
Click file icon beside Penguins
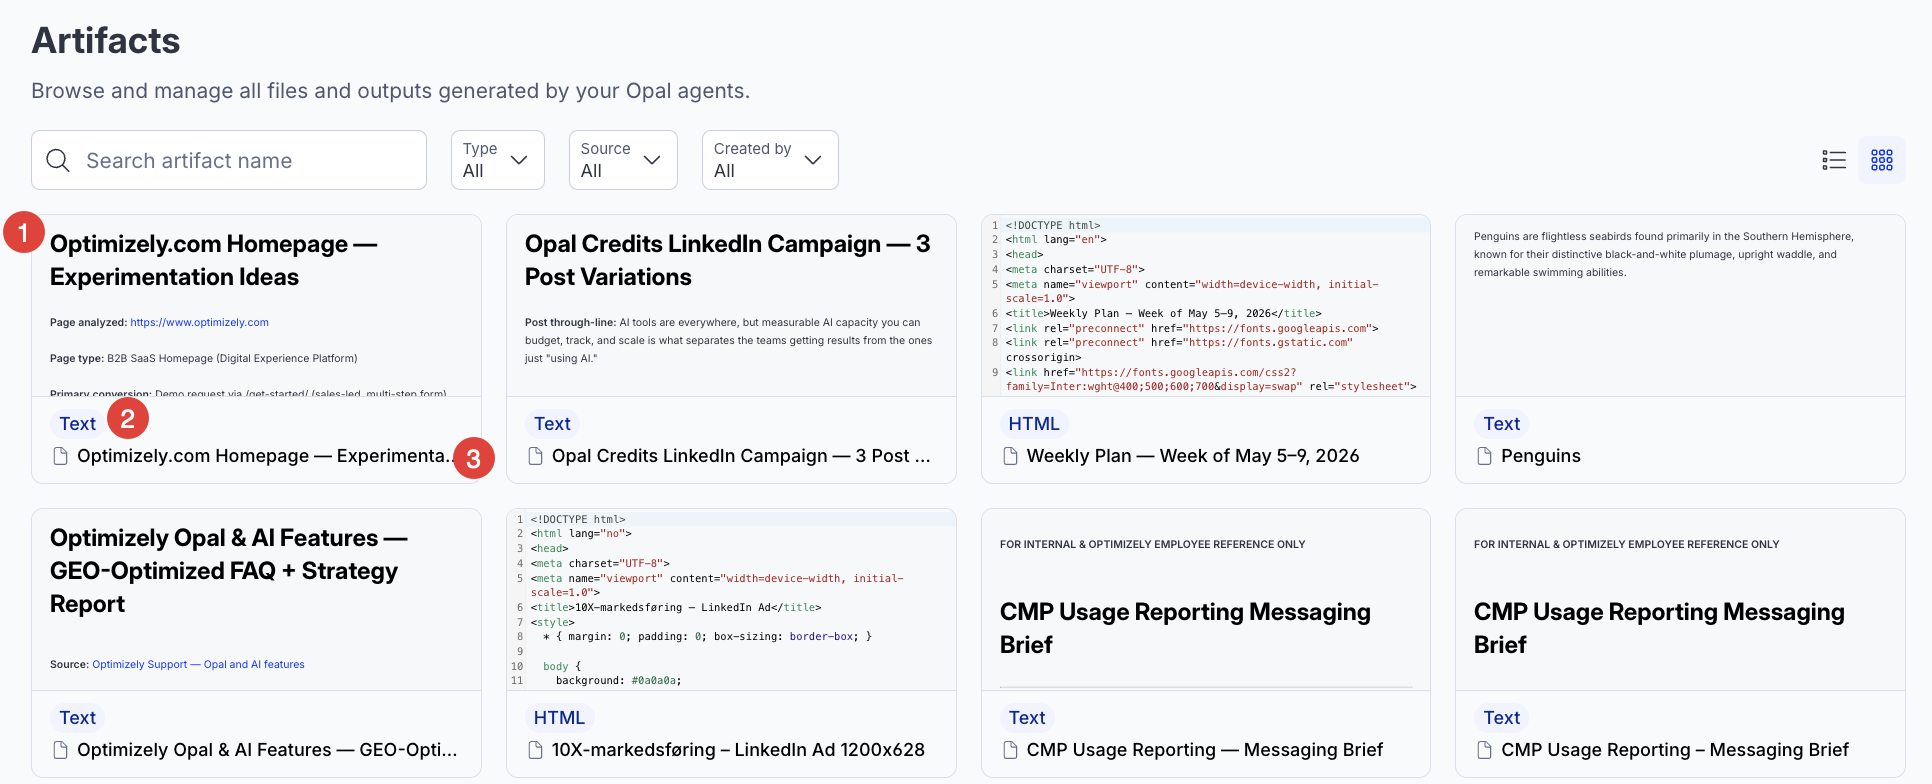[x=1484, y=456]
